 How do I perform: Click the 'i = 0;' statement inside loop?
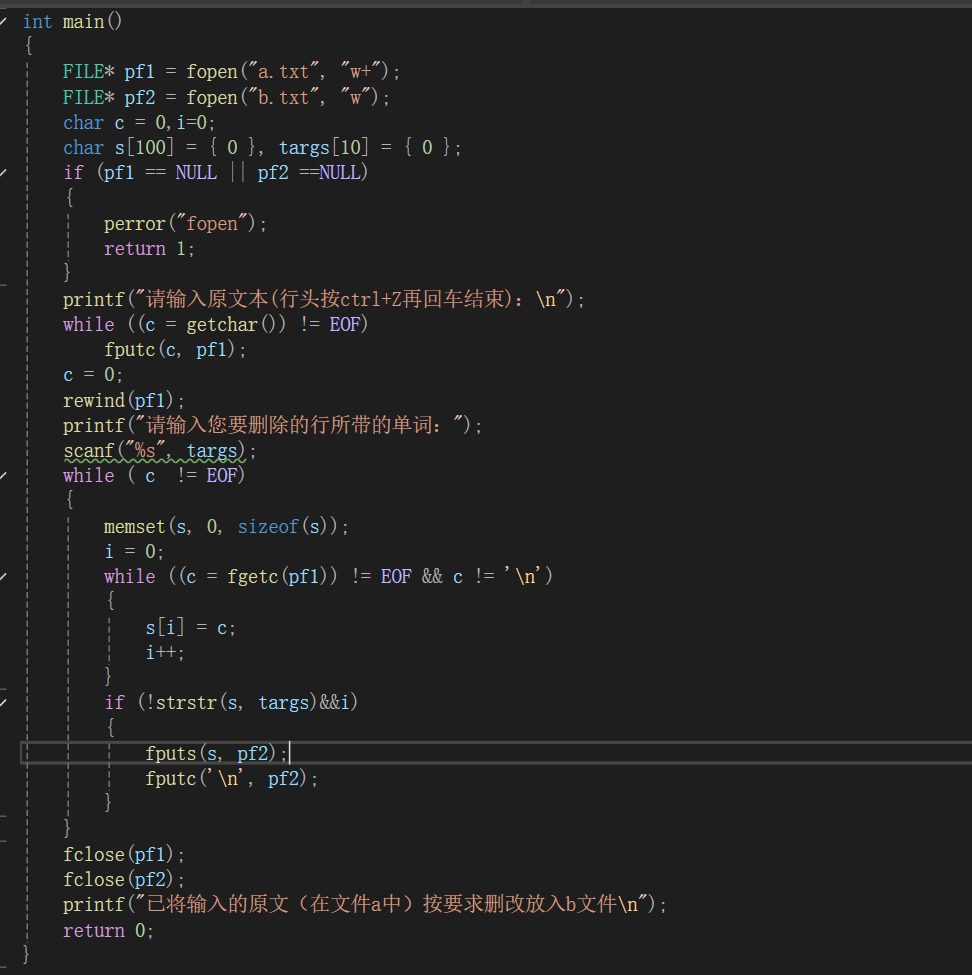click(x=134, y=552)
